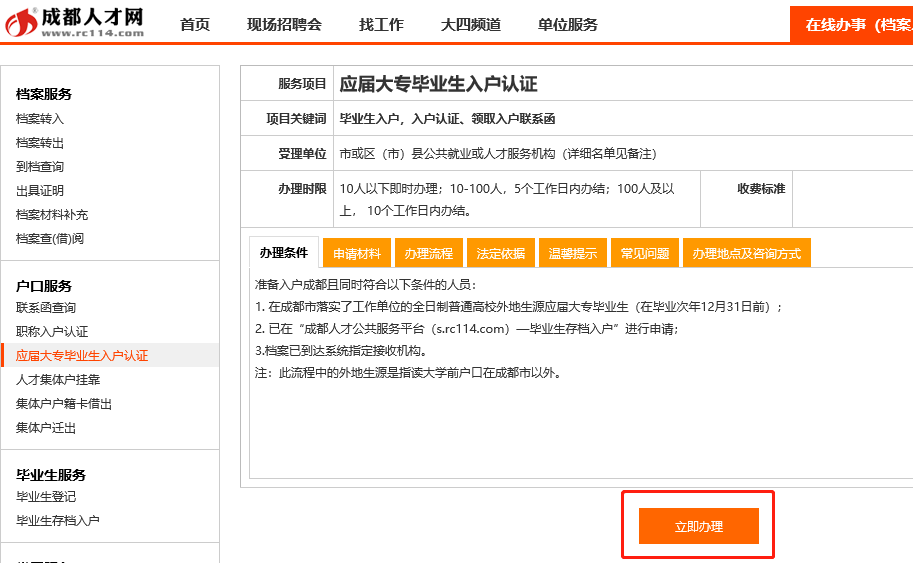Select the 办理条件 tab
Viewport: 913px width, 563px height.
[x=284, y=253]
